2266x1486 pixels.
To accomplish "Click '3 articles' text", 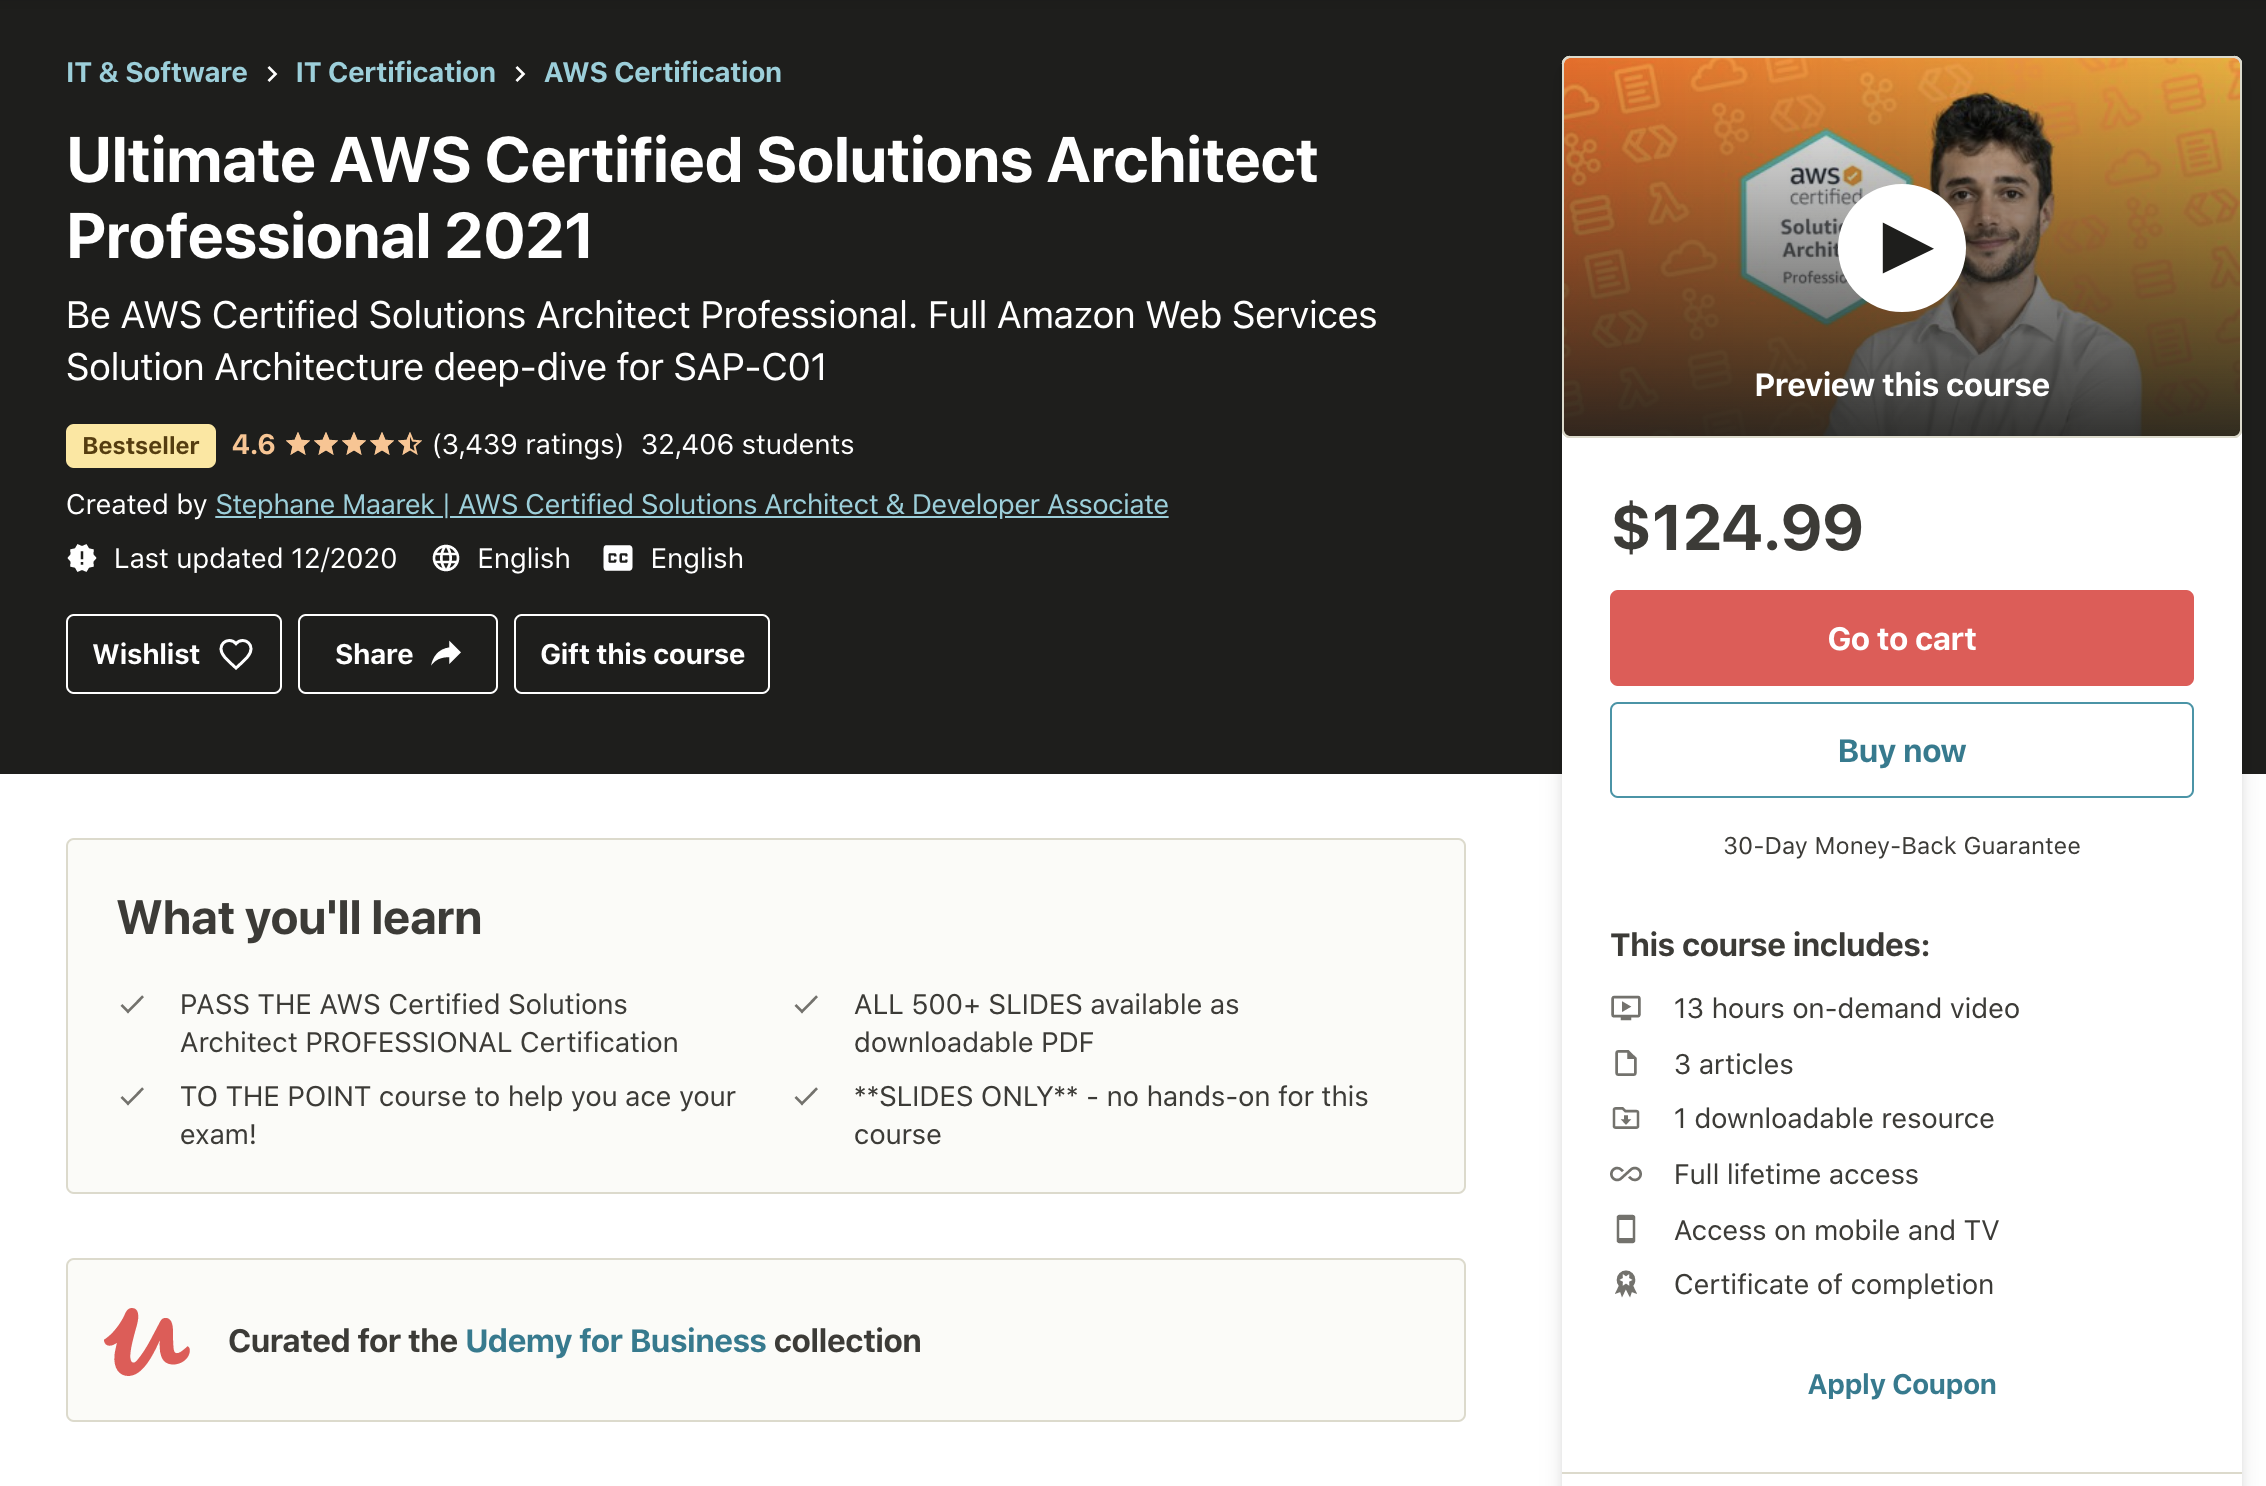I will [1733, 1064].
